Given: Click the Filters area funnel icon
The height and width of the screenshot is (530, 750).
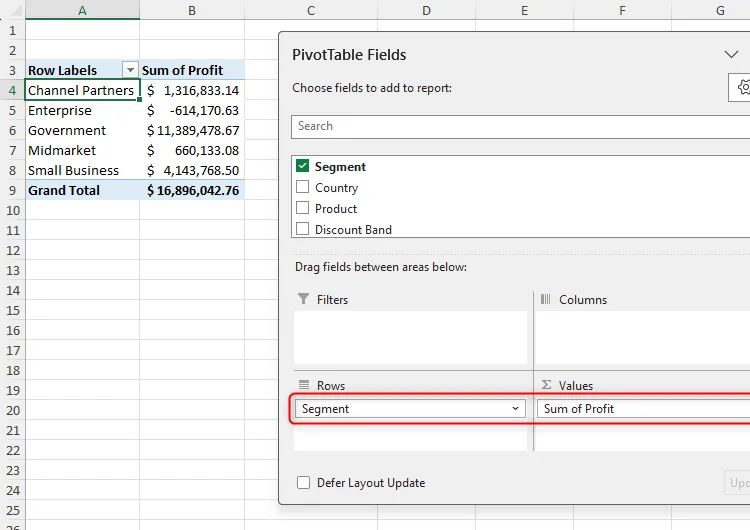Looking at the screenshot, I should coord(303,299).
